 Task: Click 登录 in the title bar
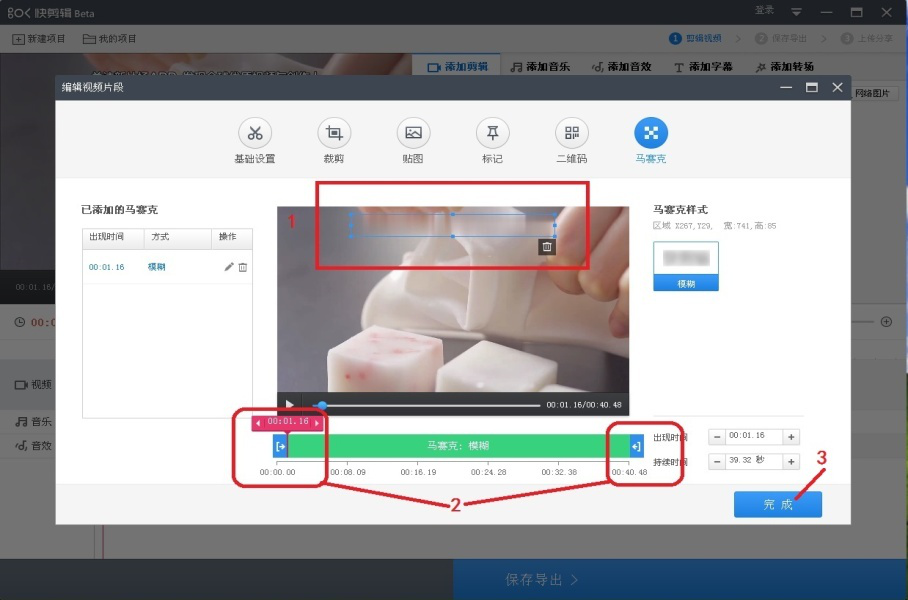(x=764, y=10)
